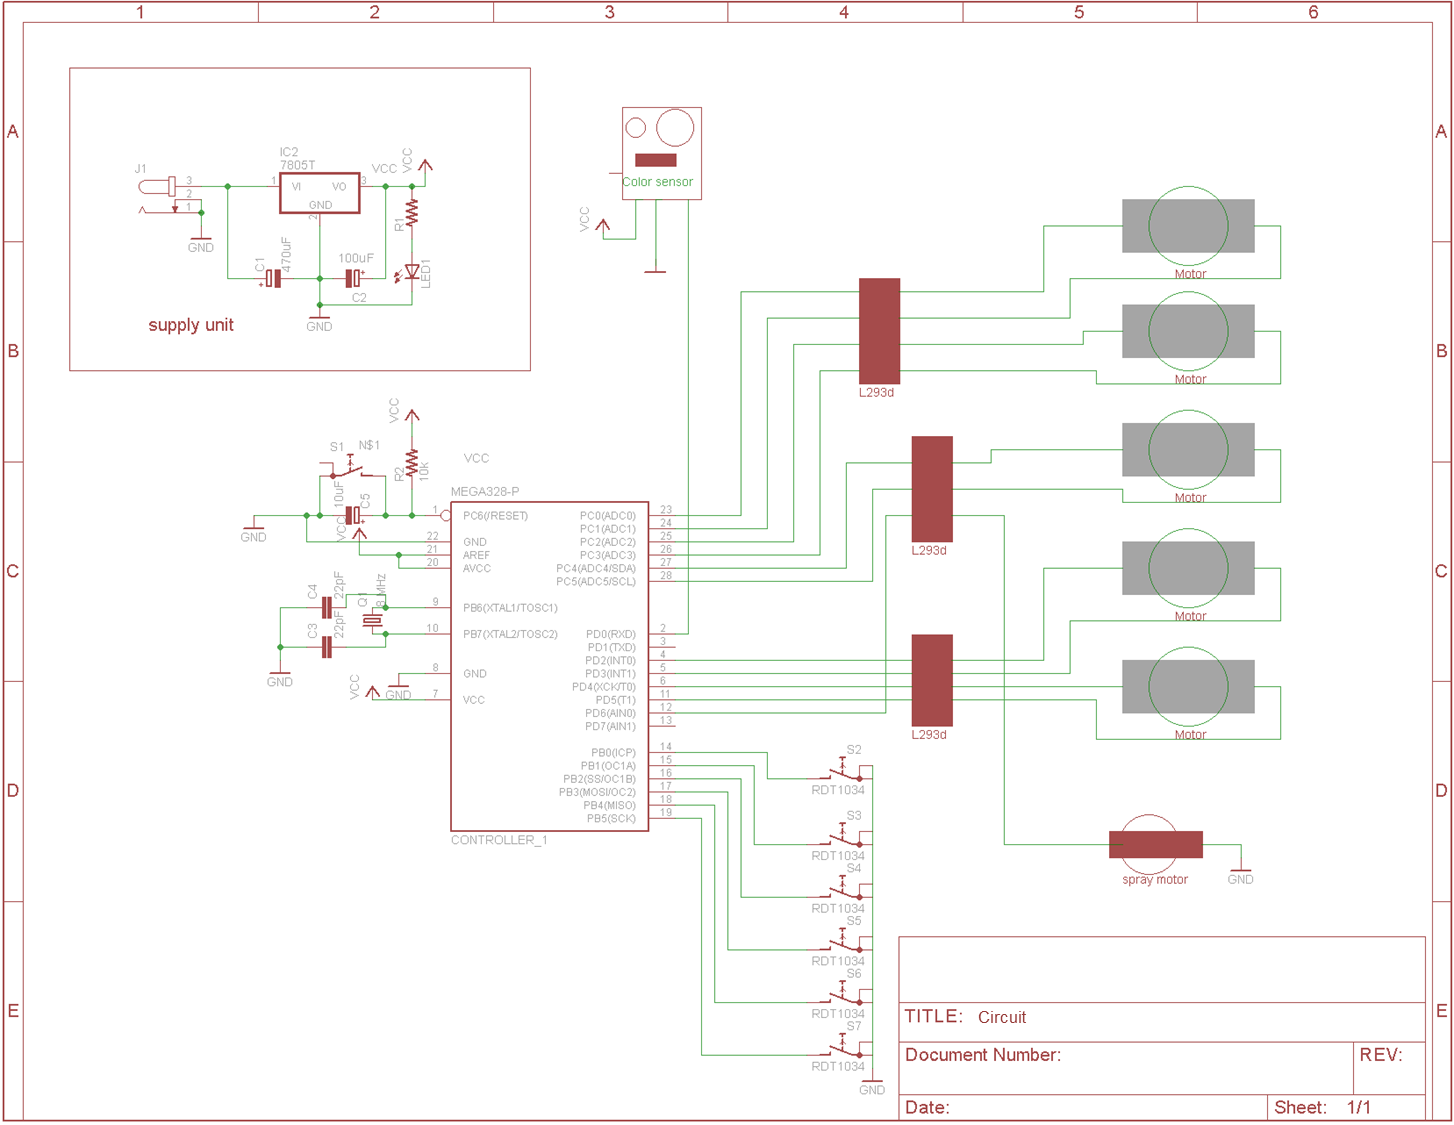The image size is (1454, 1125).
Task: Click frame column header 6
Action: click(1314, 12)
